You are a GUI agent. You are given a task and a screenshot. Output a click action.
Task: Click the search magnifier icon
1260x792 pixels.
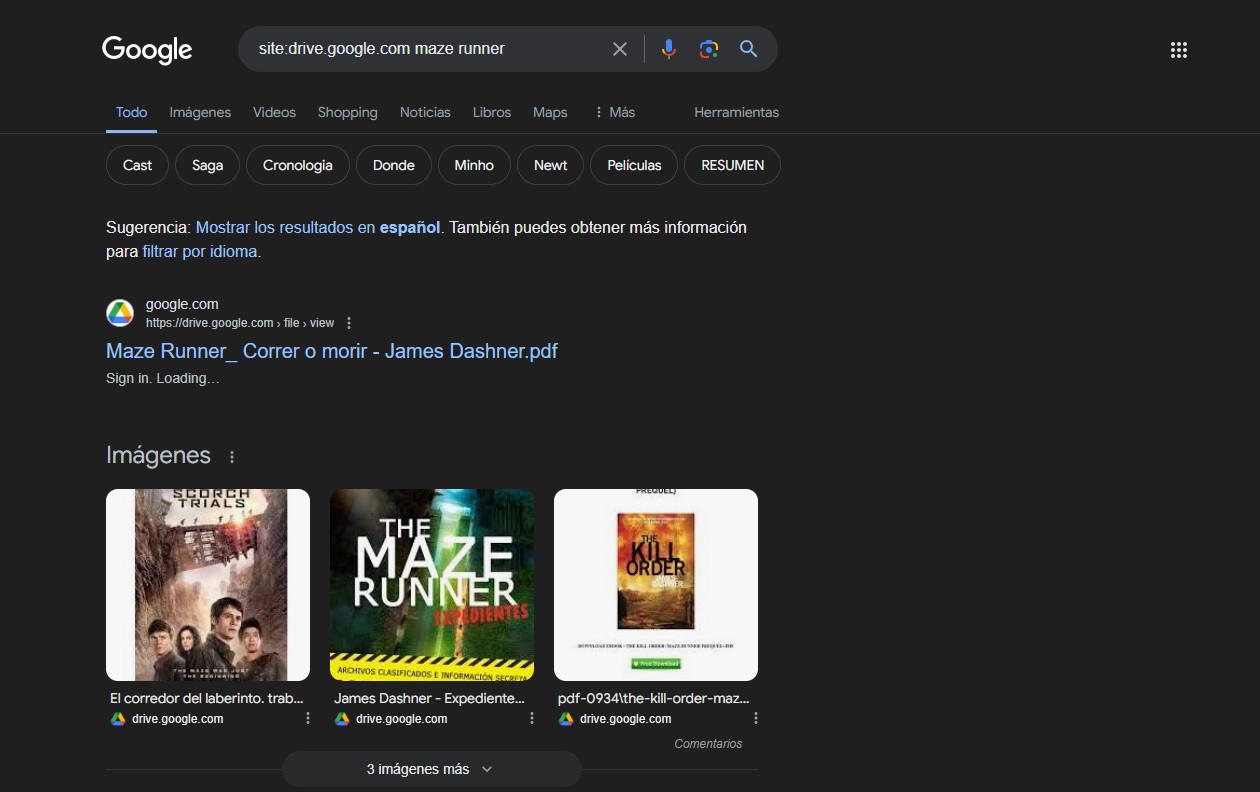point(748,48)
